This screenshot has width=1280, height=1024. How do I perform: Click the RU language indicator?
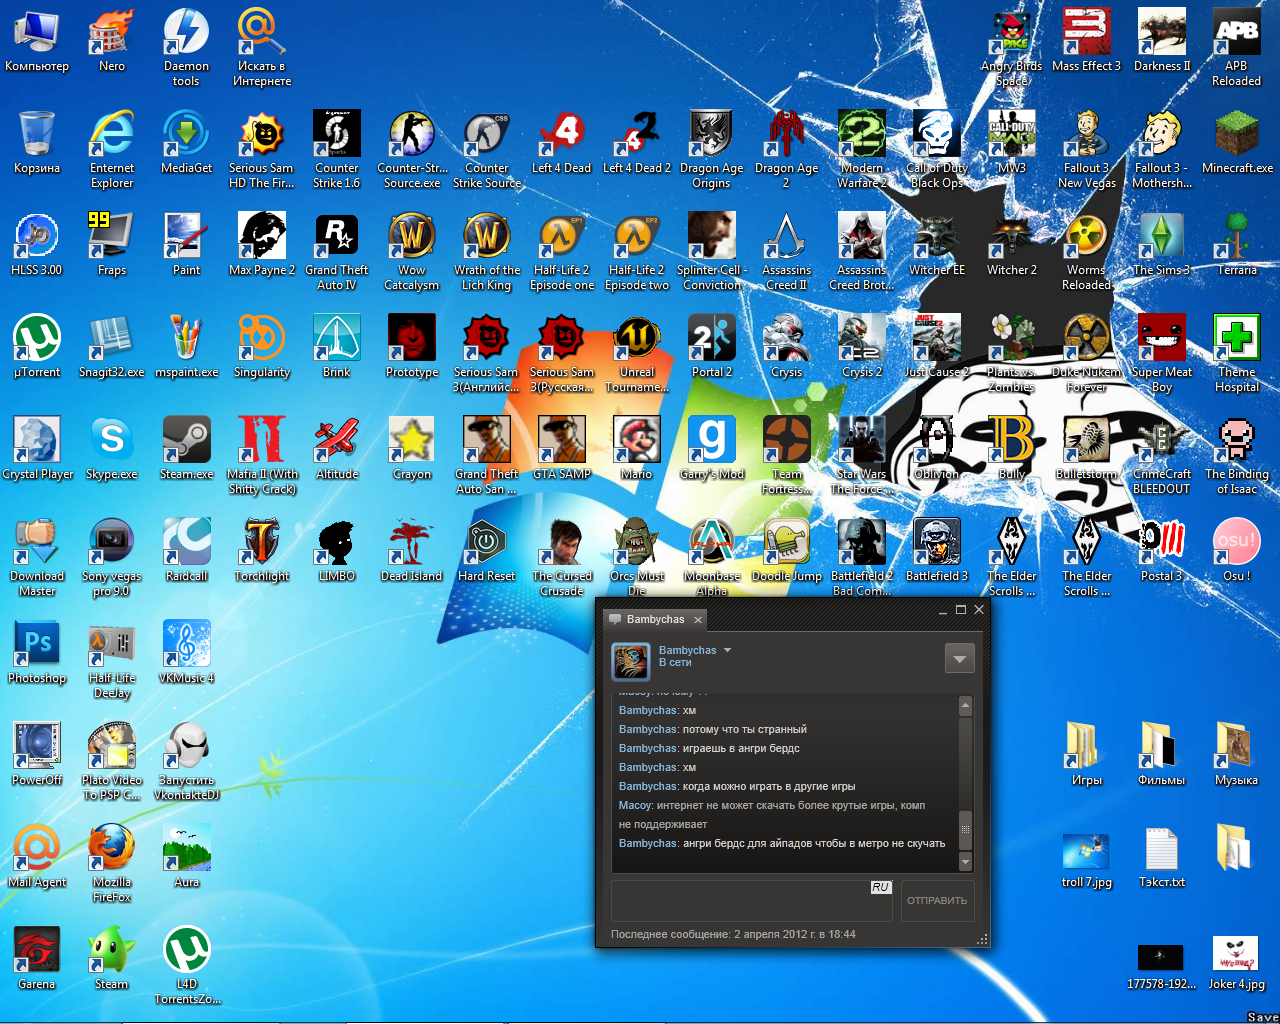[880, 887]
